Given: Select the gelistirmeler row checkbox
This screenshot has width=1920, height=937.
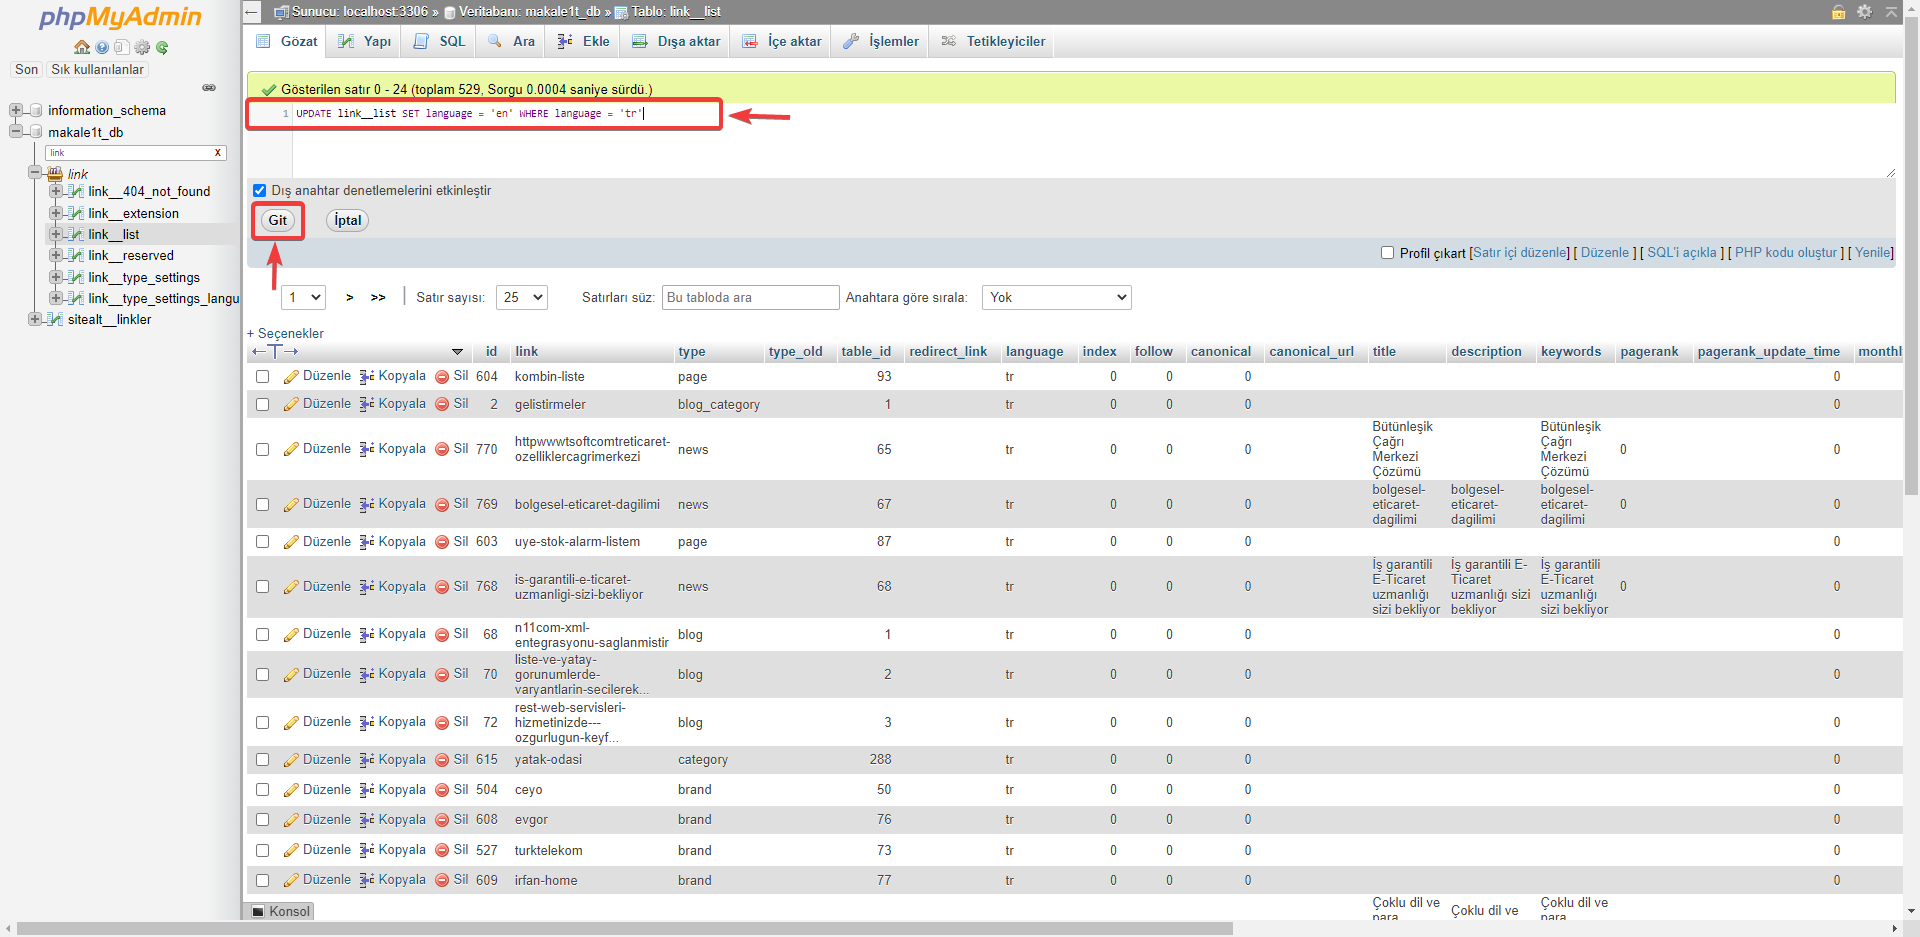Looking at the screenshot, I should tap(262, 404).
